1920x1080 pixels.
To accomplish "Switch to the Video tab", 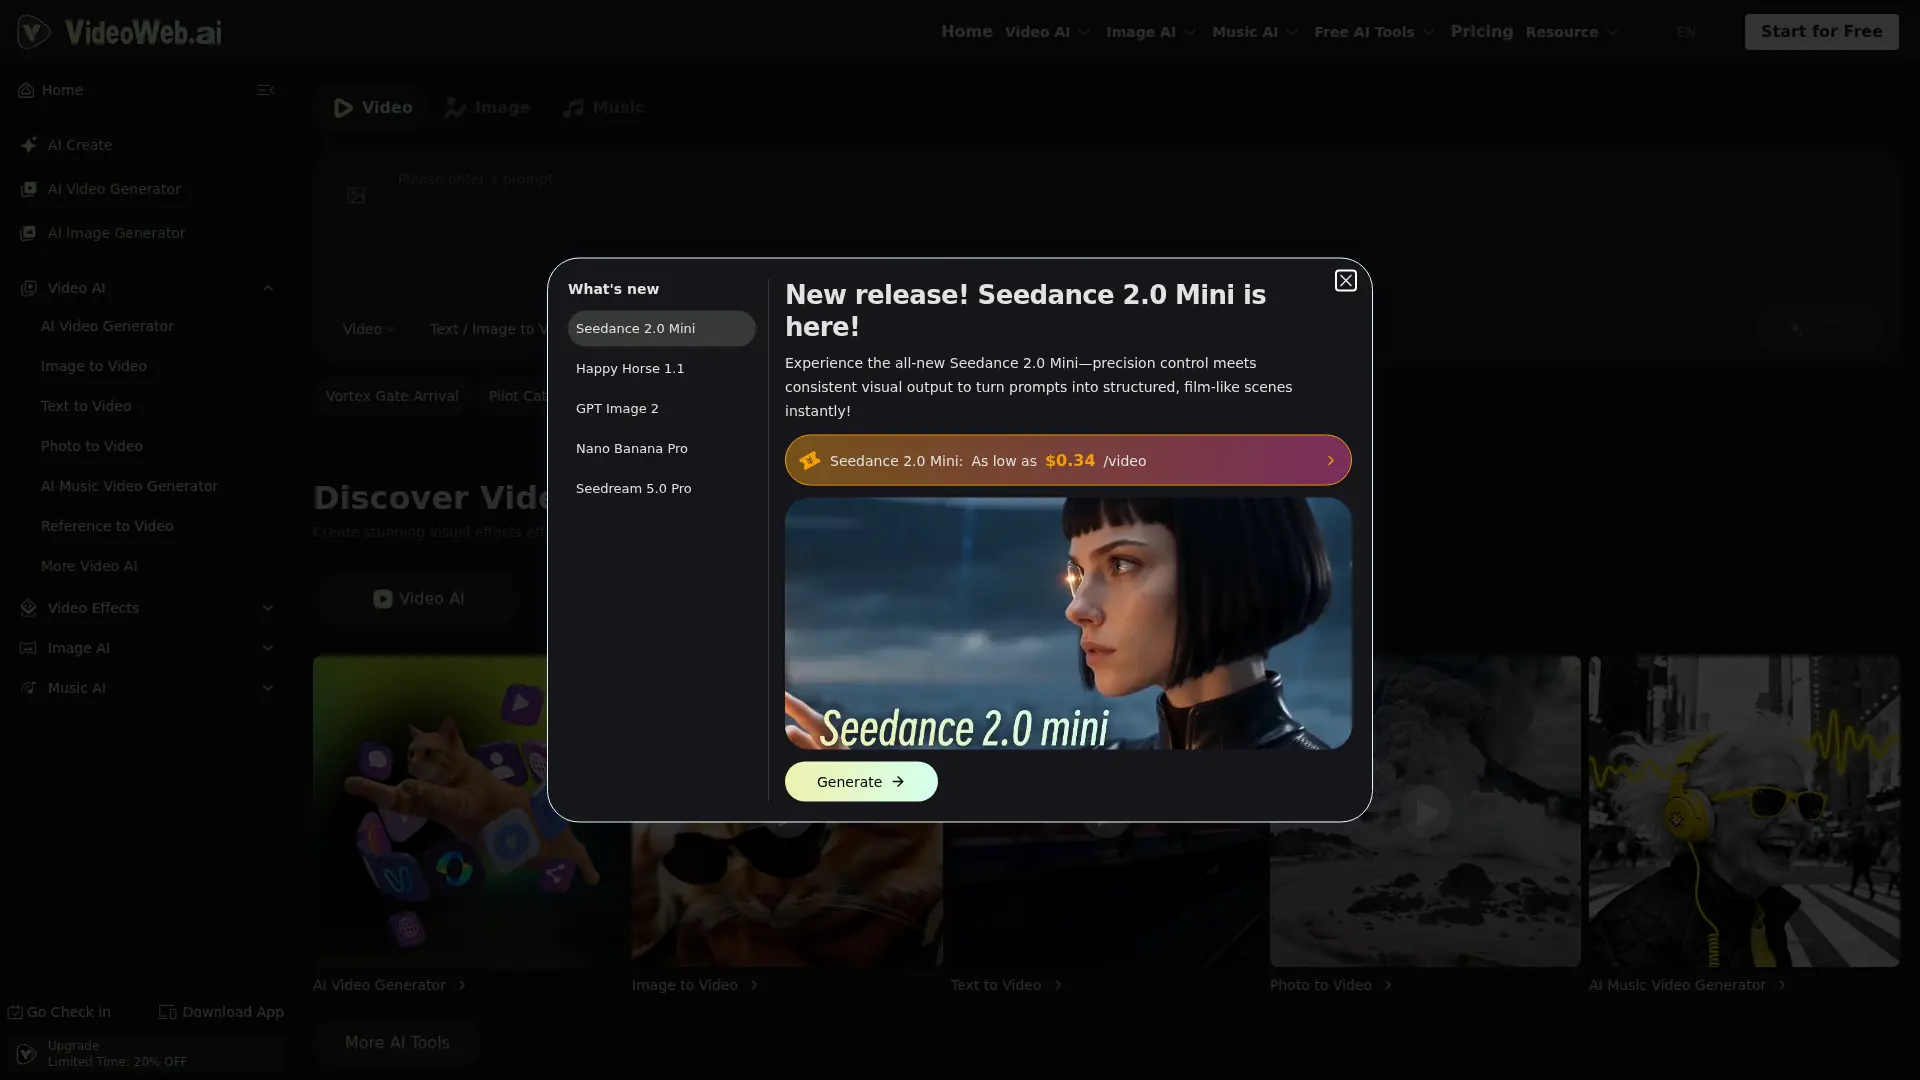I will [372, 107].
